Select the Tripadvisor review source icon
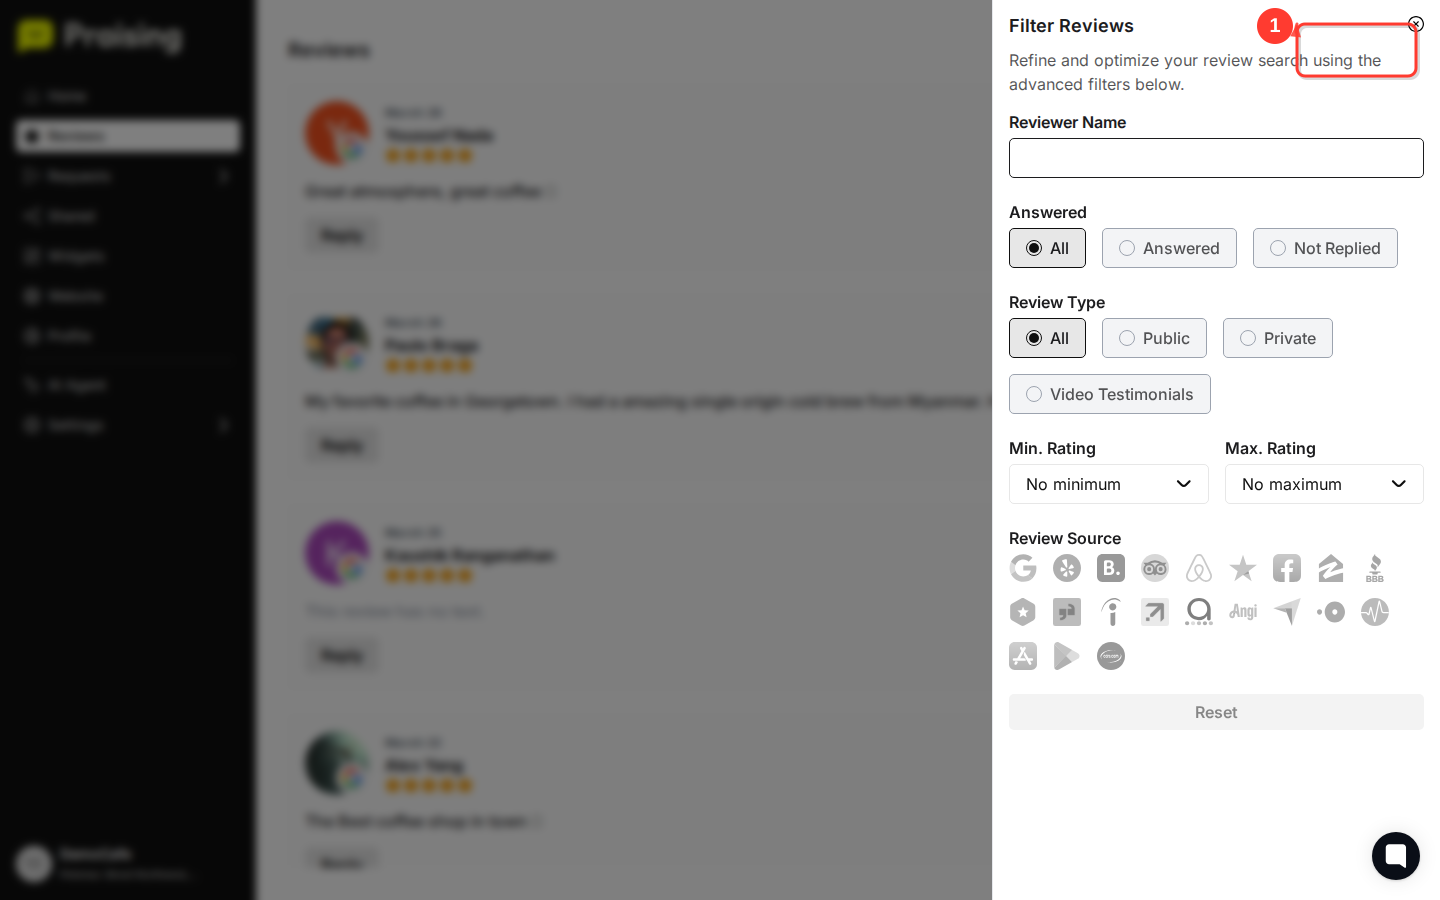The image size is (1440, 900). [x=1154, y=568]
